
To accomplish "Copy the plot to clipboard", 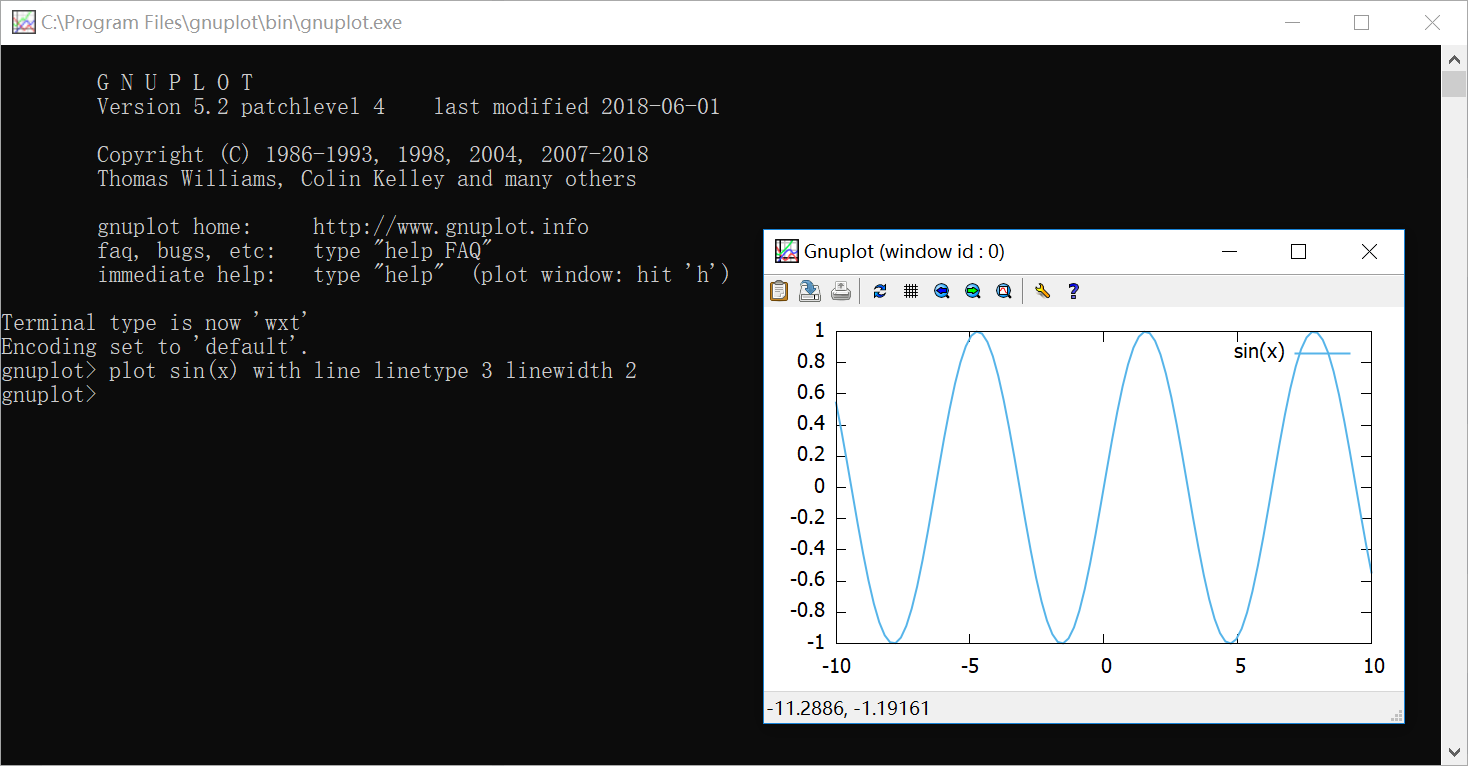I will pos(778,291).
